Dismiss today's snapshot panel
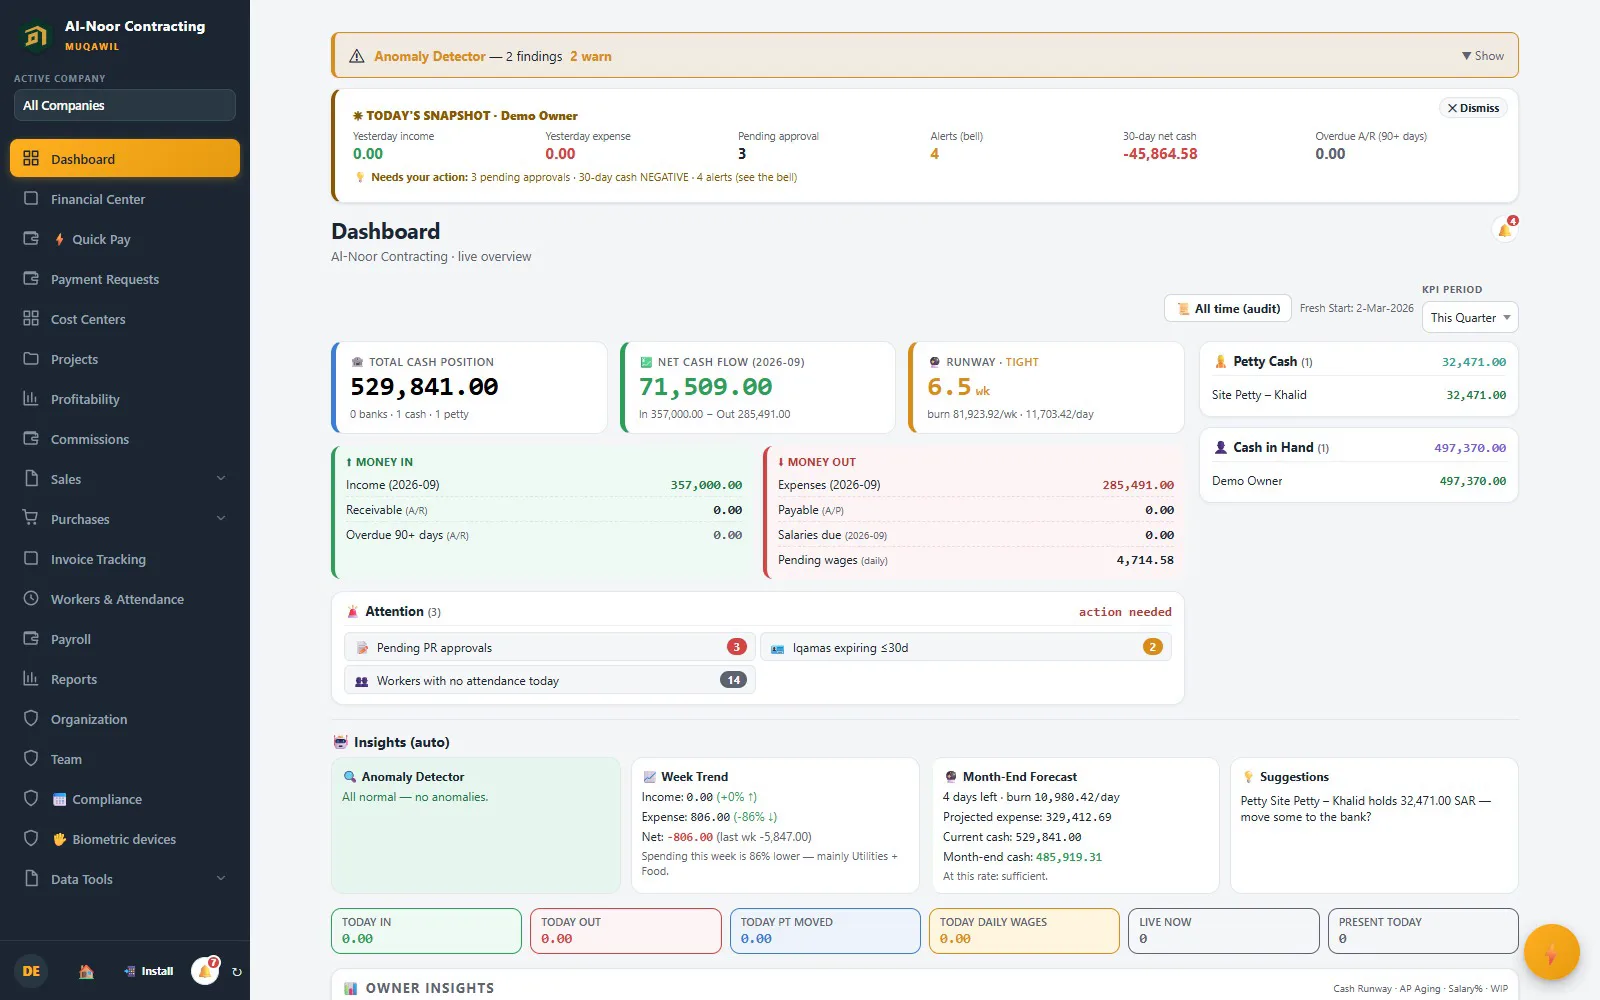1600x1000 pixels. pyautogui.click(x=1473, y=108)
